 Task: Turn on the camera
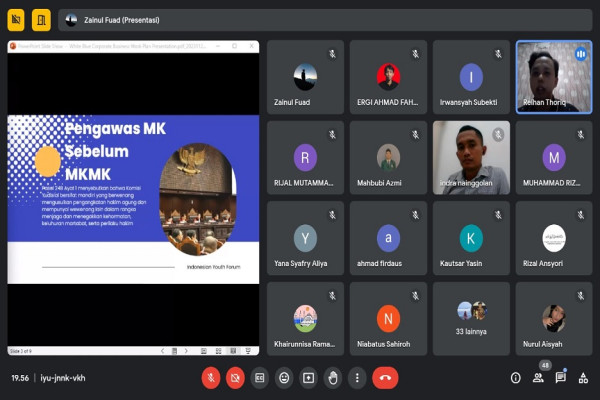(x=235, y=378)
